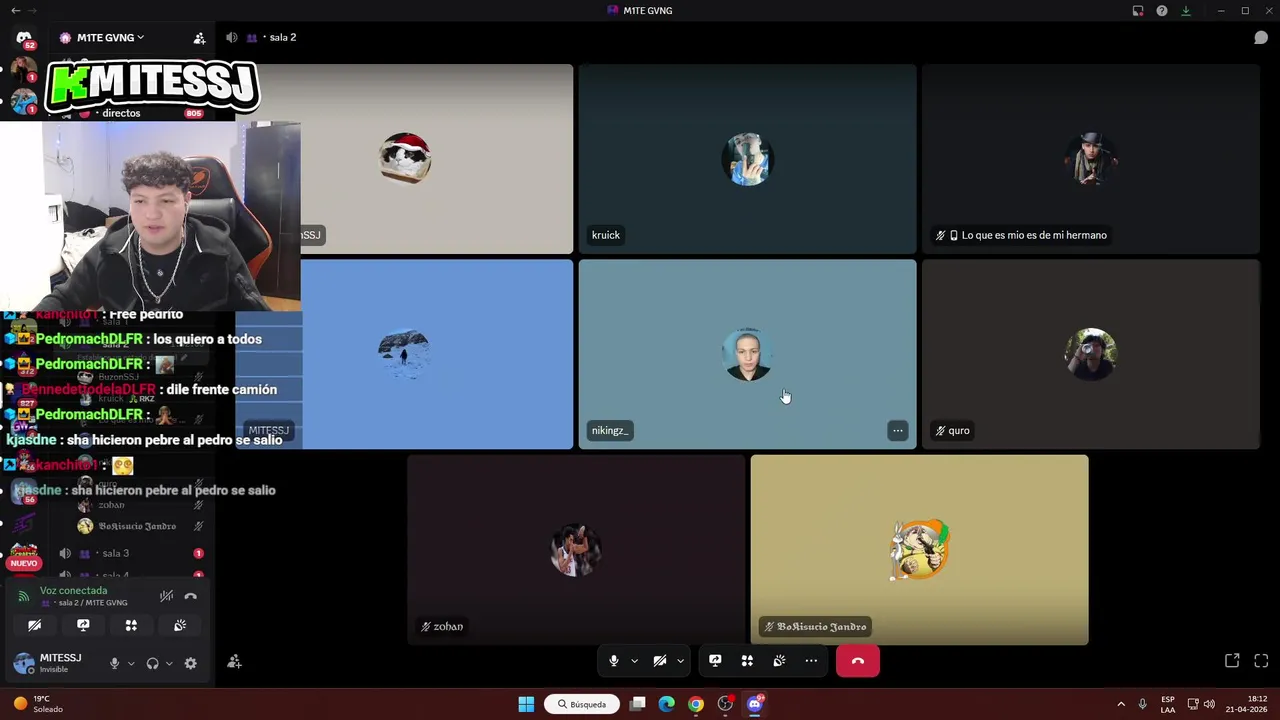
Task: Turn on camera in the voice panel
Action: [x=34, y=625]
